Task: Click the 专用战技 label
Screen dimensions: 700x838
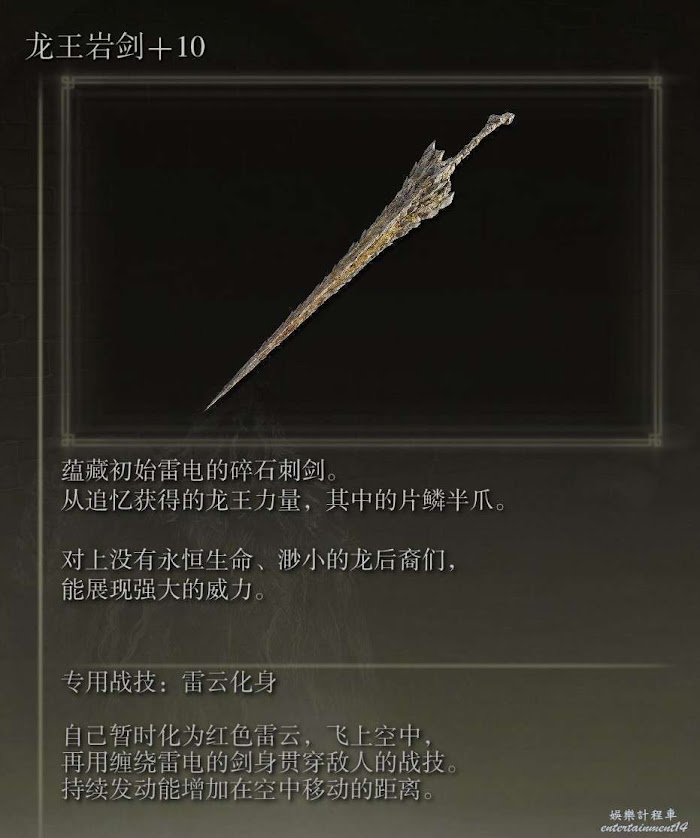Action: [x=108, y=682]
